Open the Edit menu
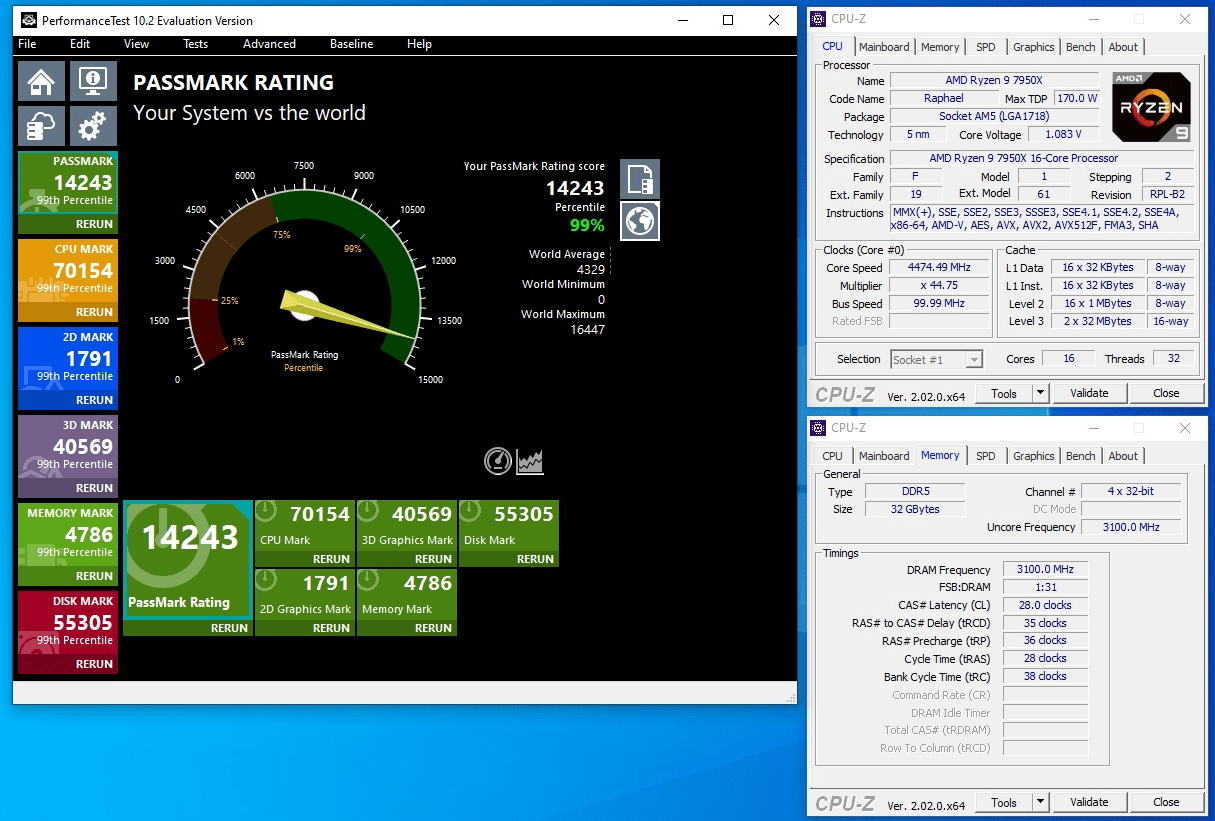The image size is (1215, 821). click(x=80, y=44)
